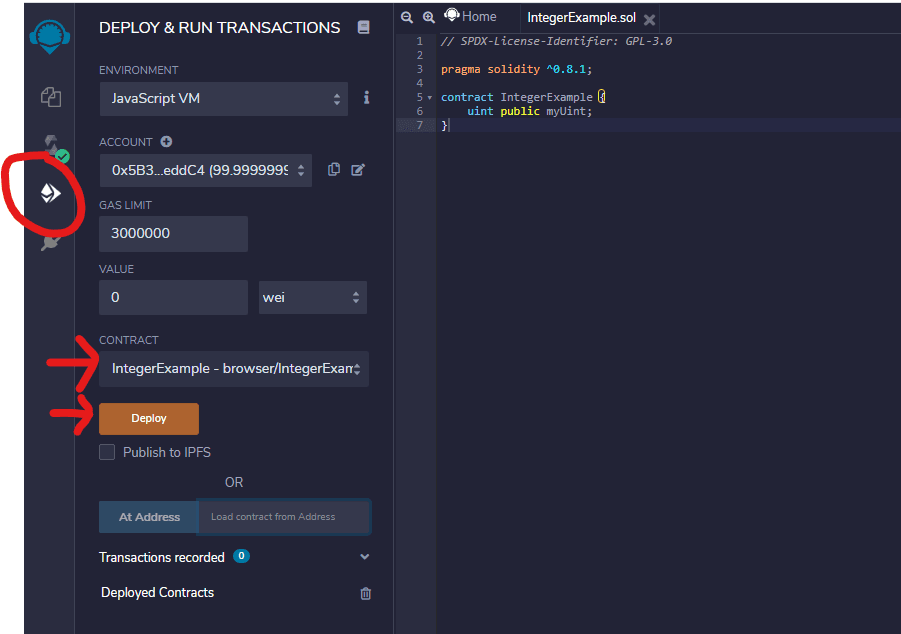901x634 pixels.
Task: Open the IntegerExample contract dropdown
Action: tap(234, 368)
